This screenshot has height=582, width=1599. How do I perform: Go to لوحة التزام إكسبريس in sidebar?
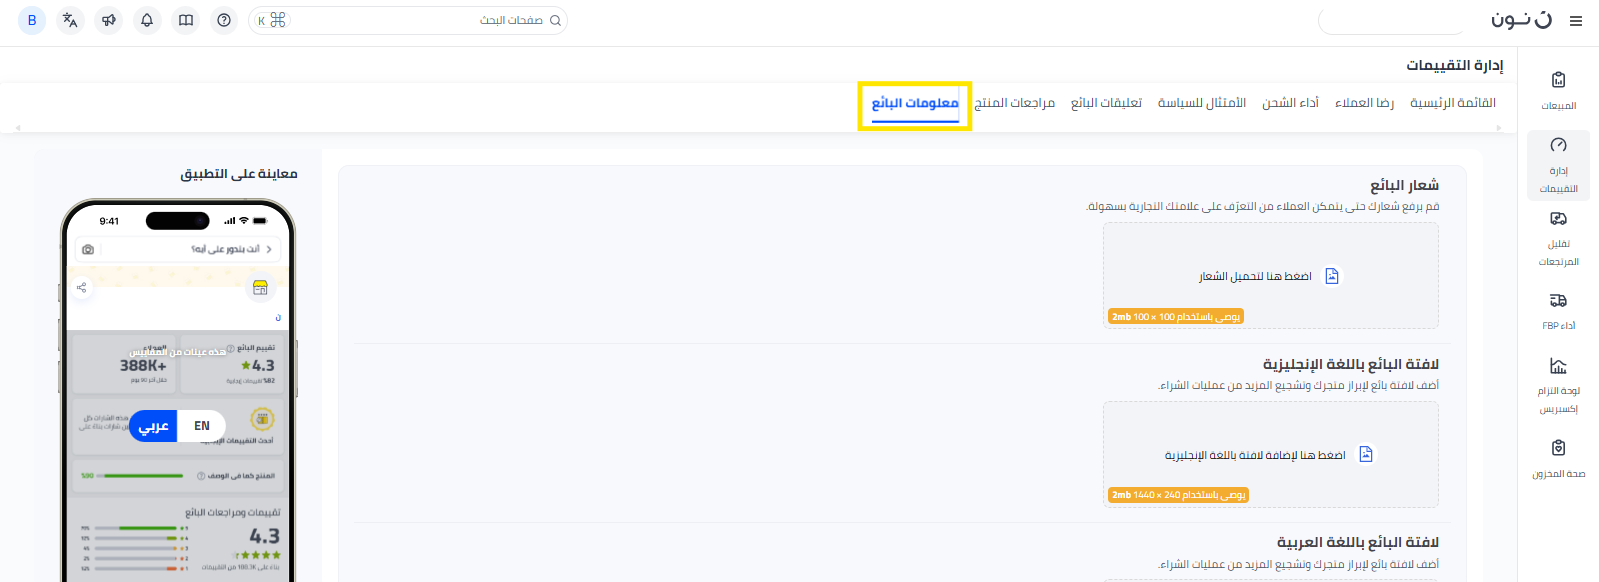click(x=1558, y=385)
